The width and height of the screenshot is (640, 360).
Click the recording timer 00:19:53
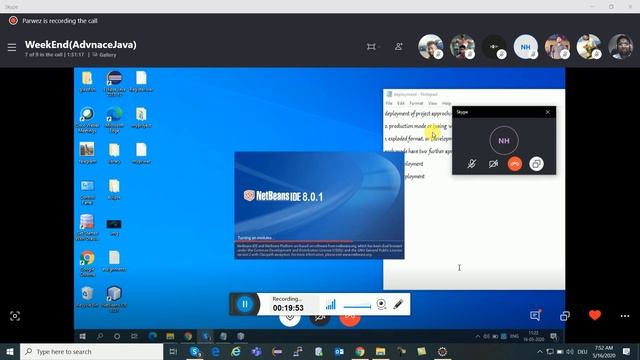pos(288,308)
